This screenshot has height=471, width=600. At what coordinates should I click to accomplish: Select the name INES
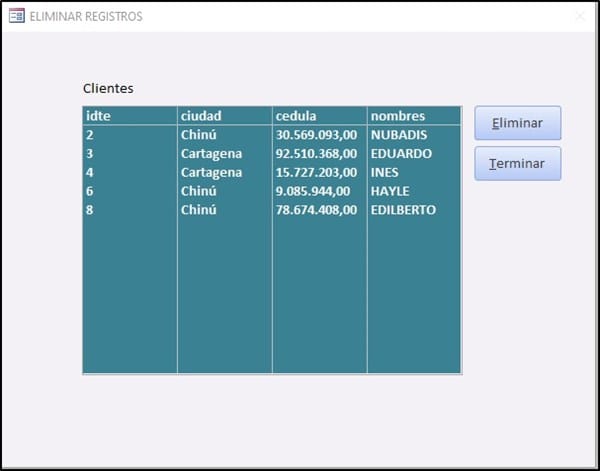[x=385, y=172]
